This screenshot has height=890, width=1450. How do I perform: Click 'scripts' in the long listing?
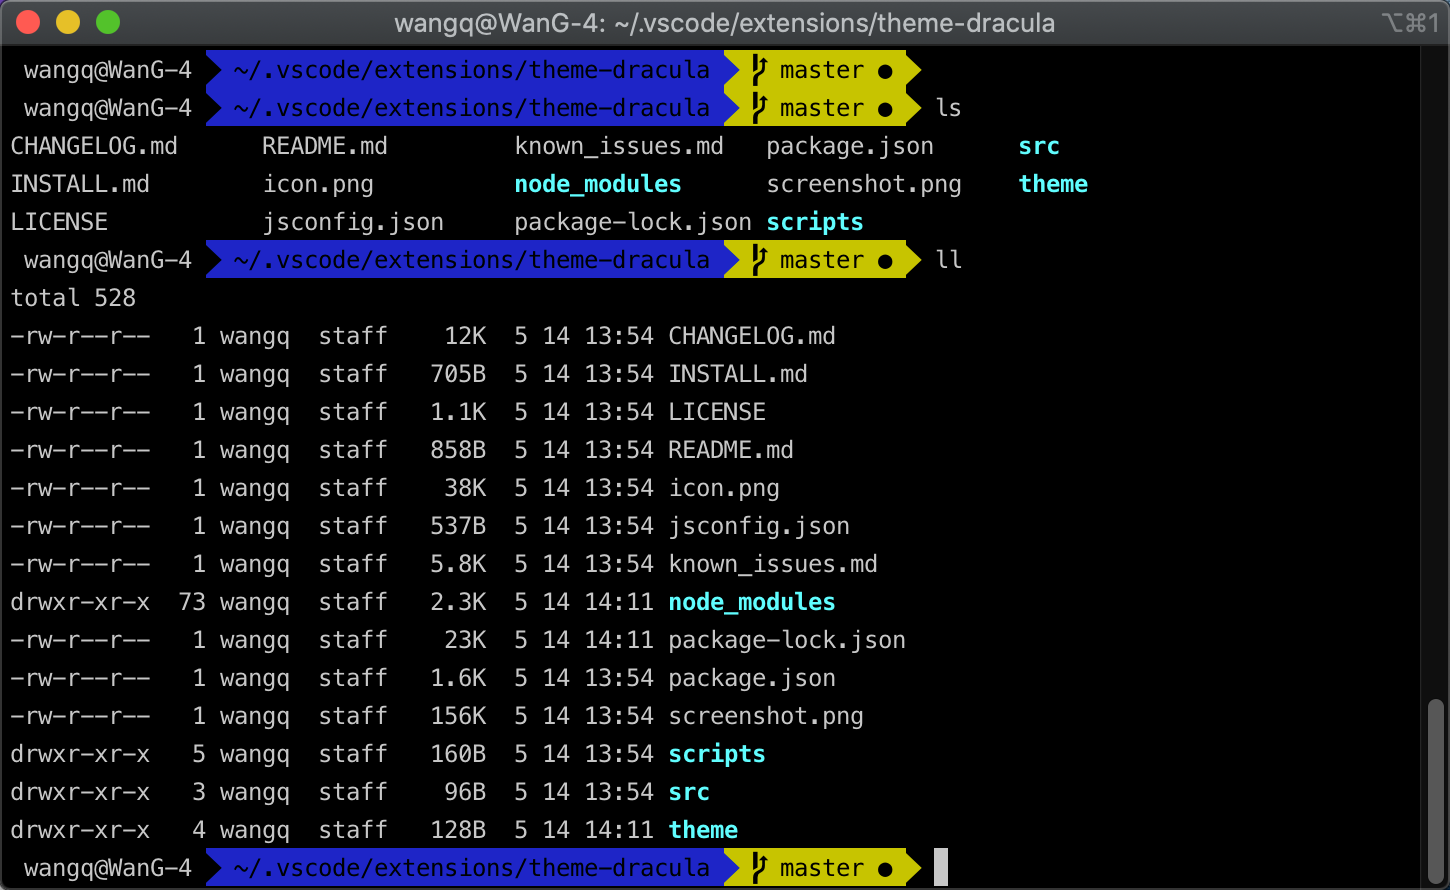click(x=717, y=755)
